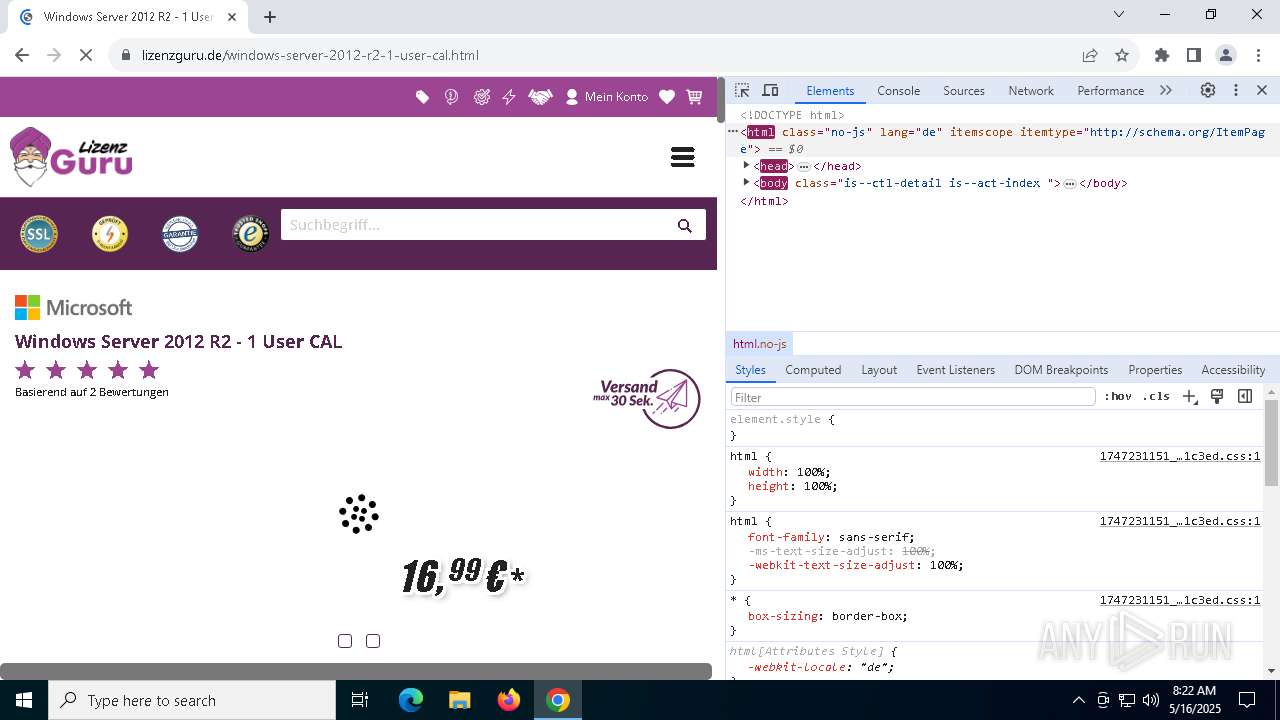1280x720 pixels.
Task: Expand the body element node
Action: pos(746,183)
